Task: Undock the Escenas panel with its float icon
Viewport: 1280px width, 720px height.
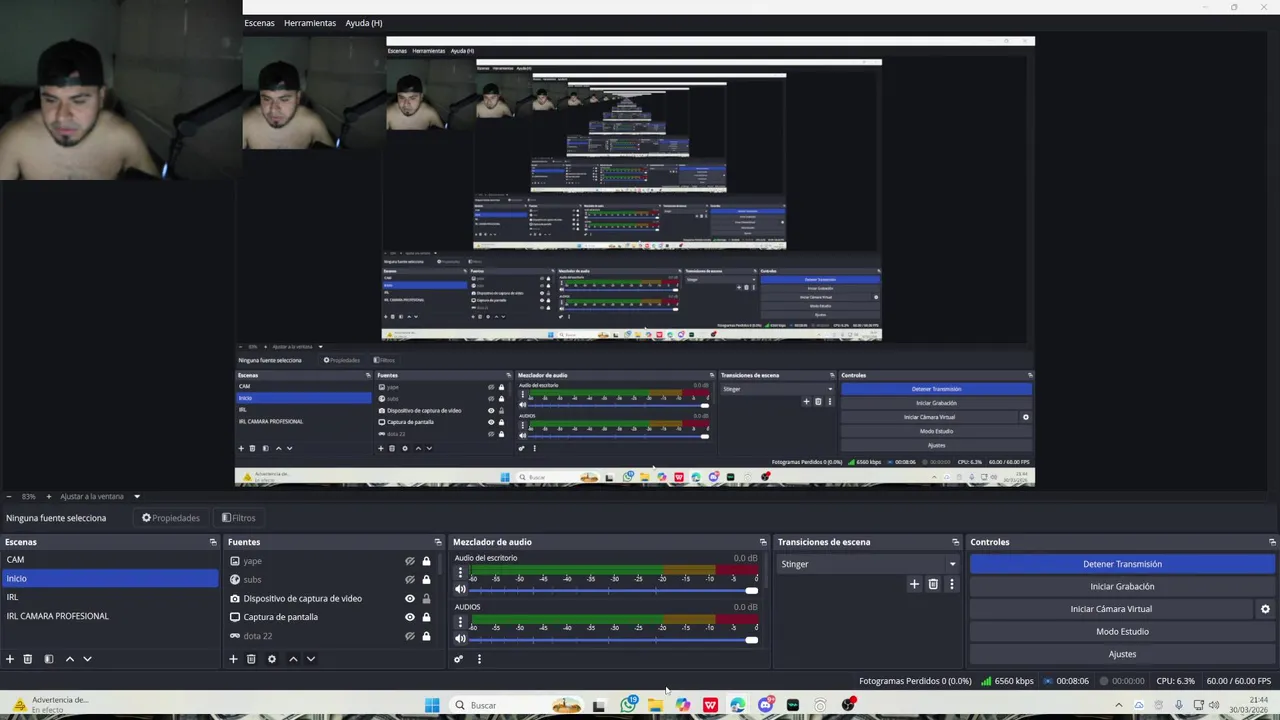Action: (213, 542)
